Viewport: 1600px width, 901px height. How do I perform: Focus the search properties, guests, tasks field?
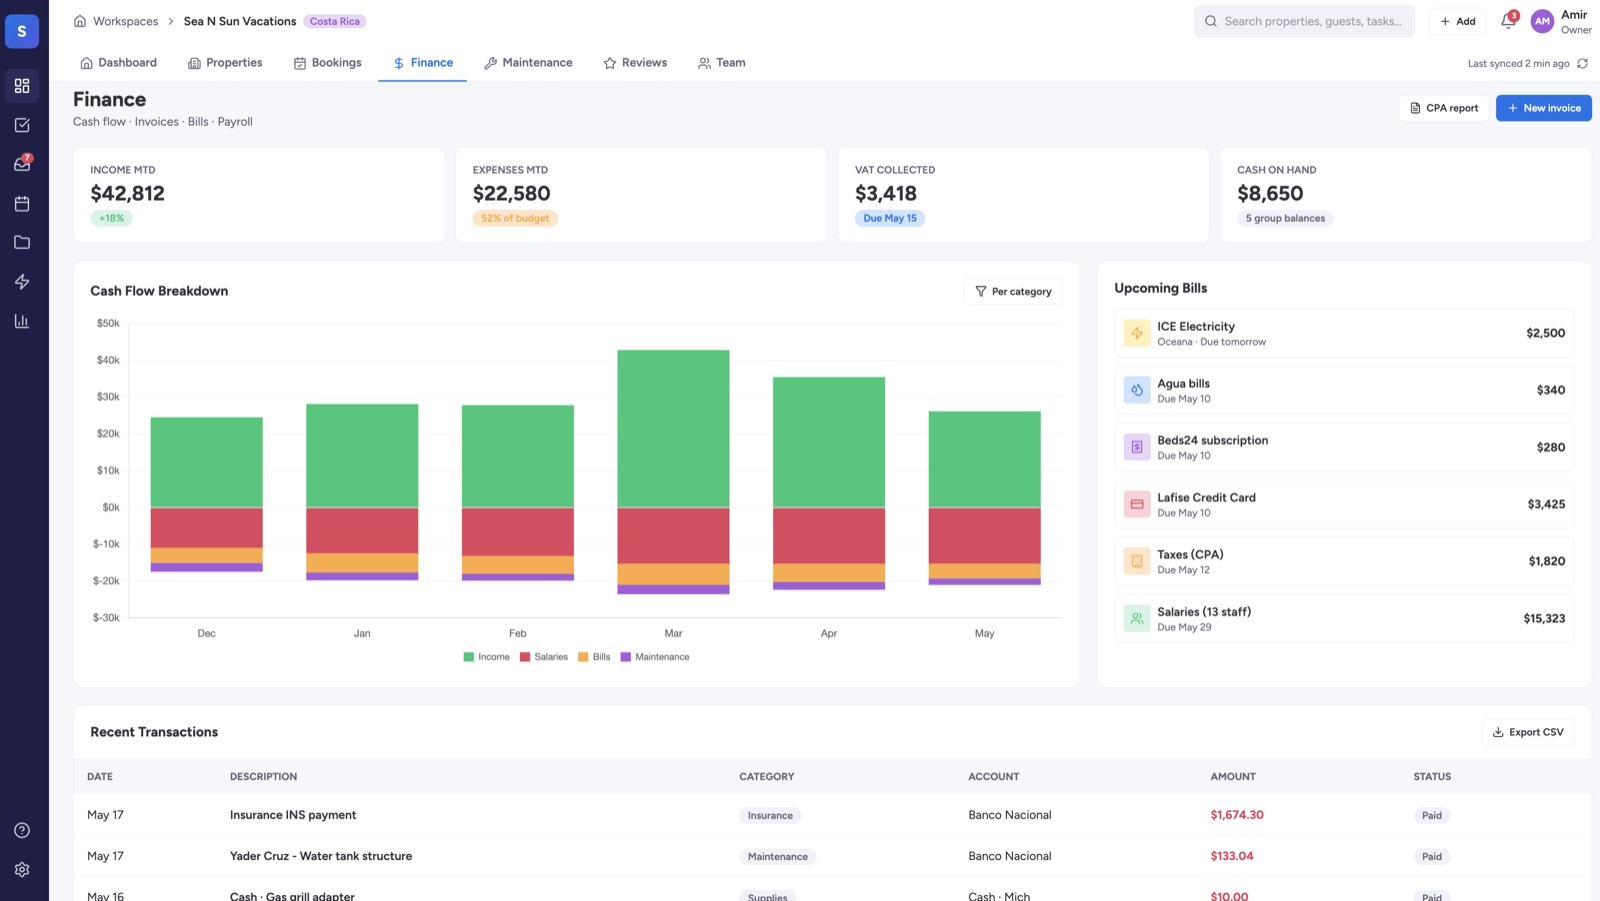[1304, 21]
